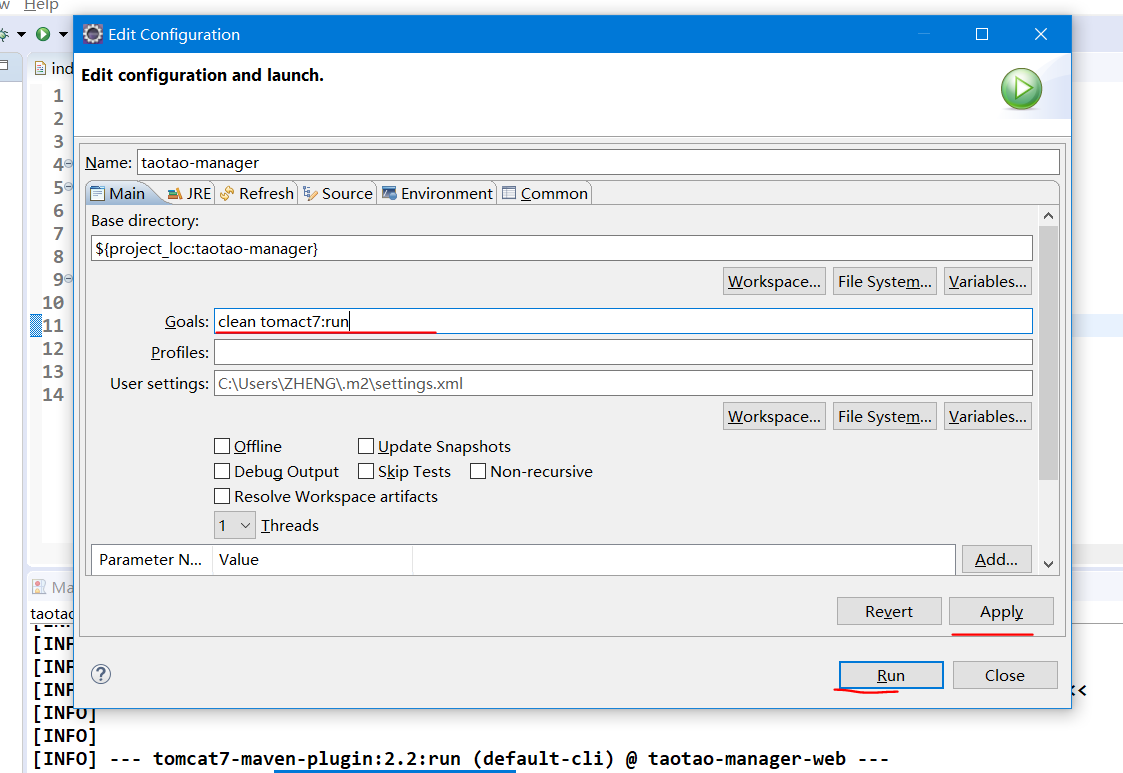The width and height of the screenshot is (1123, 773).
Task: Click the Refresh tab icon
Action: (x=227, y=193)
